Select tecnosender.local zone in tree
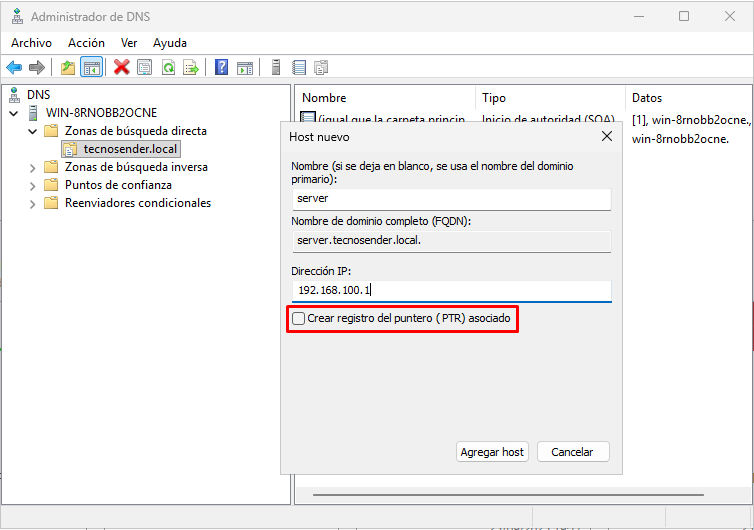The image size is (754, 530). (130, 149)
